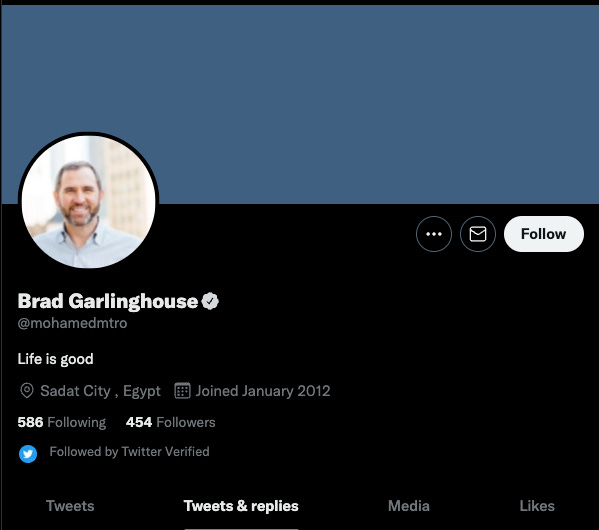
Task: Open the Media tab
Action: pyautogui.click(x=409, y=506)
